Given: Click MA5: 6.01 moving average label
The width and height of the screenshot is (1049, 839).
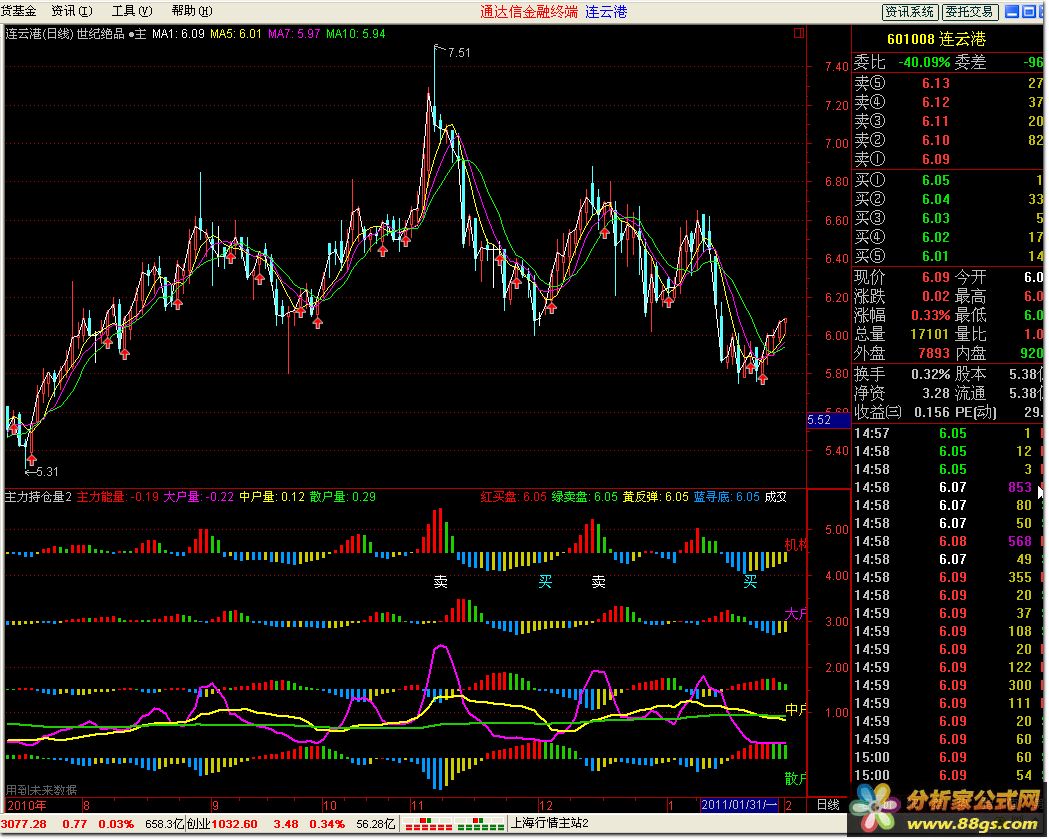Looking at the screenshot, I should [235, 33].
